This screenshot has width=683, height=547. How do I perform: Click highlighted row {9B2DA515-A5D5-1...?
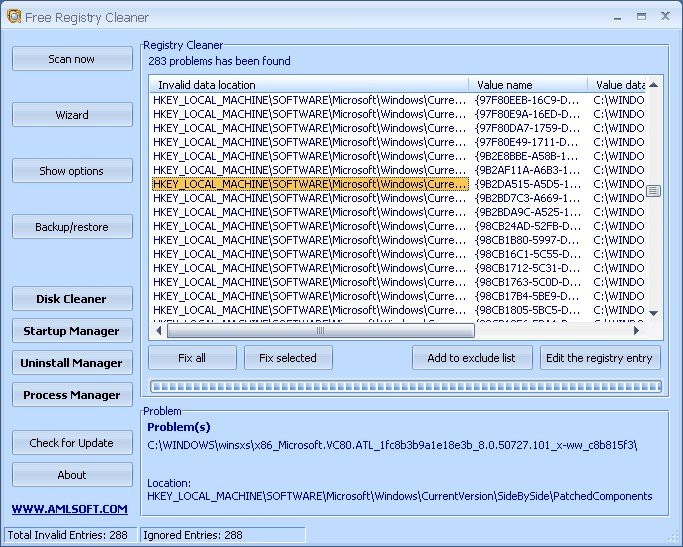click(398, 184)
